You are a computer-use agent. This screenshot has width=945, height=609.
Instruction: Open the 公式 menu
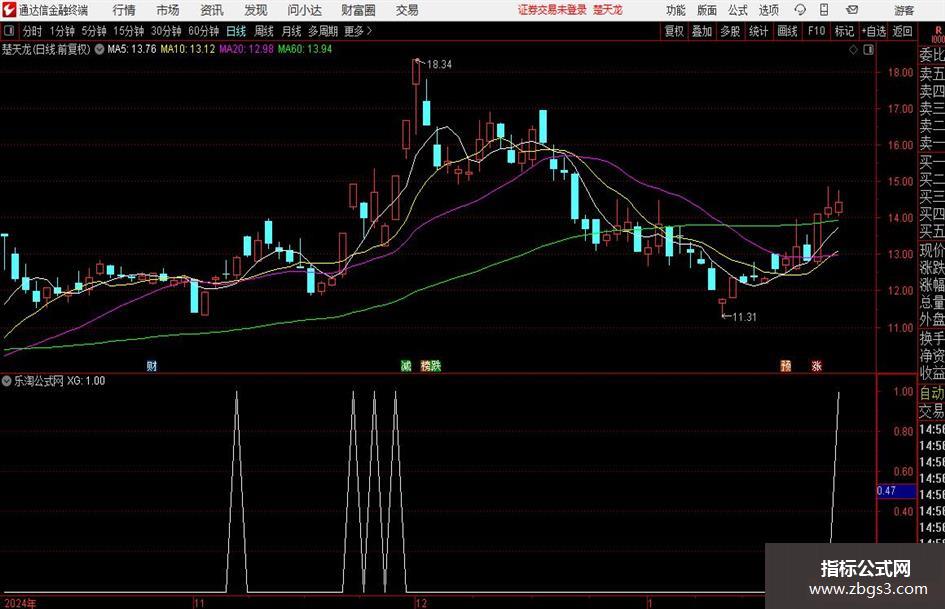738,10
